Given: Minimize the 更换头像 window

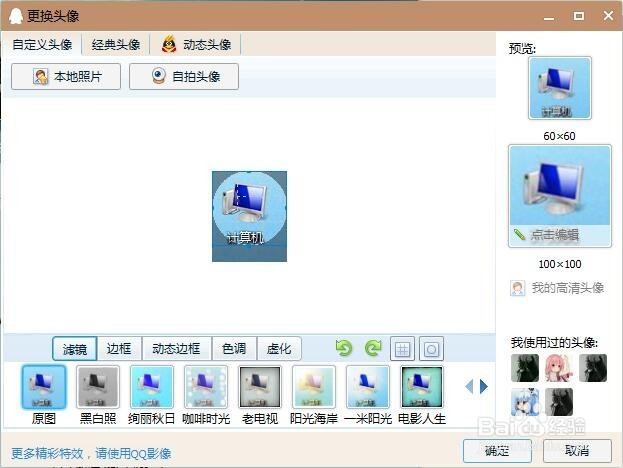Looking at the screenshot, I should [549, 17].
